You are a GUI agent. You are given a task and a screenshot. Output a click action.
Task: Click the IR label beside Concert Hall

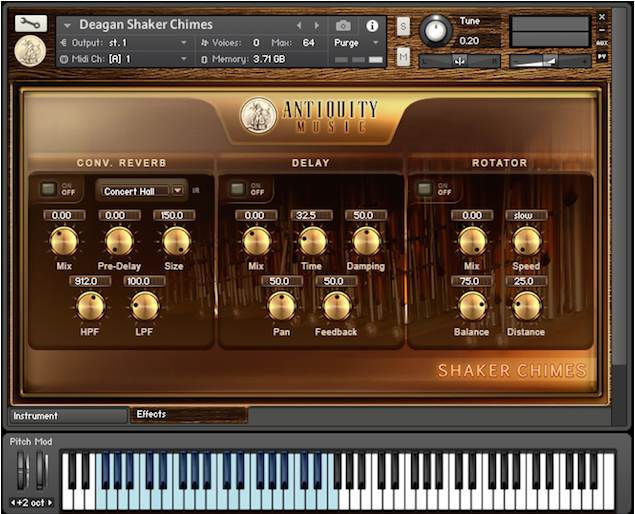(196, 190)
